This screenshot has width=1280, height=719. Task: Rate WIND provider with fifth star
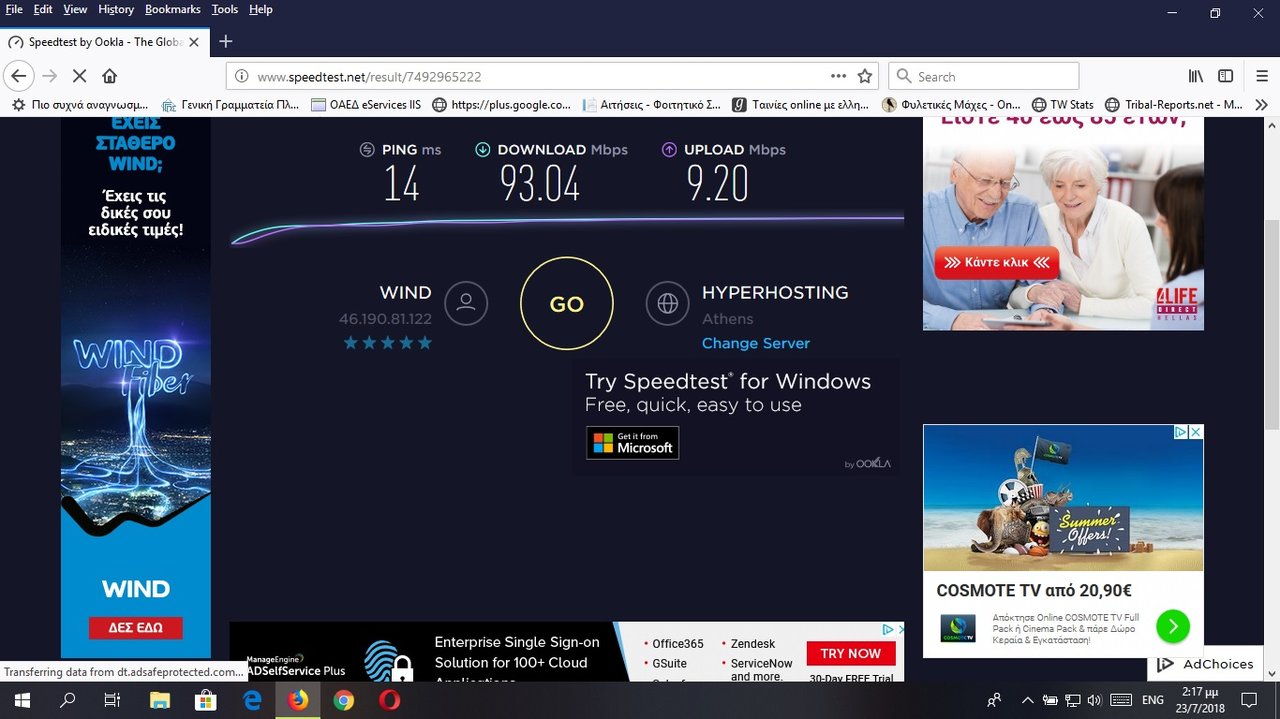425,343
